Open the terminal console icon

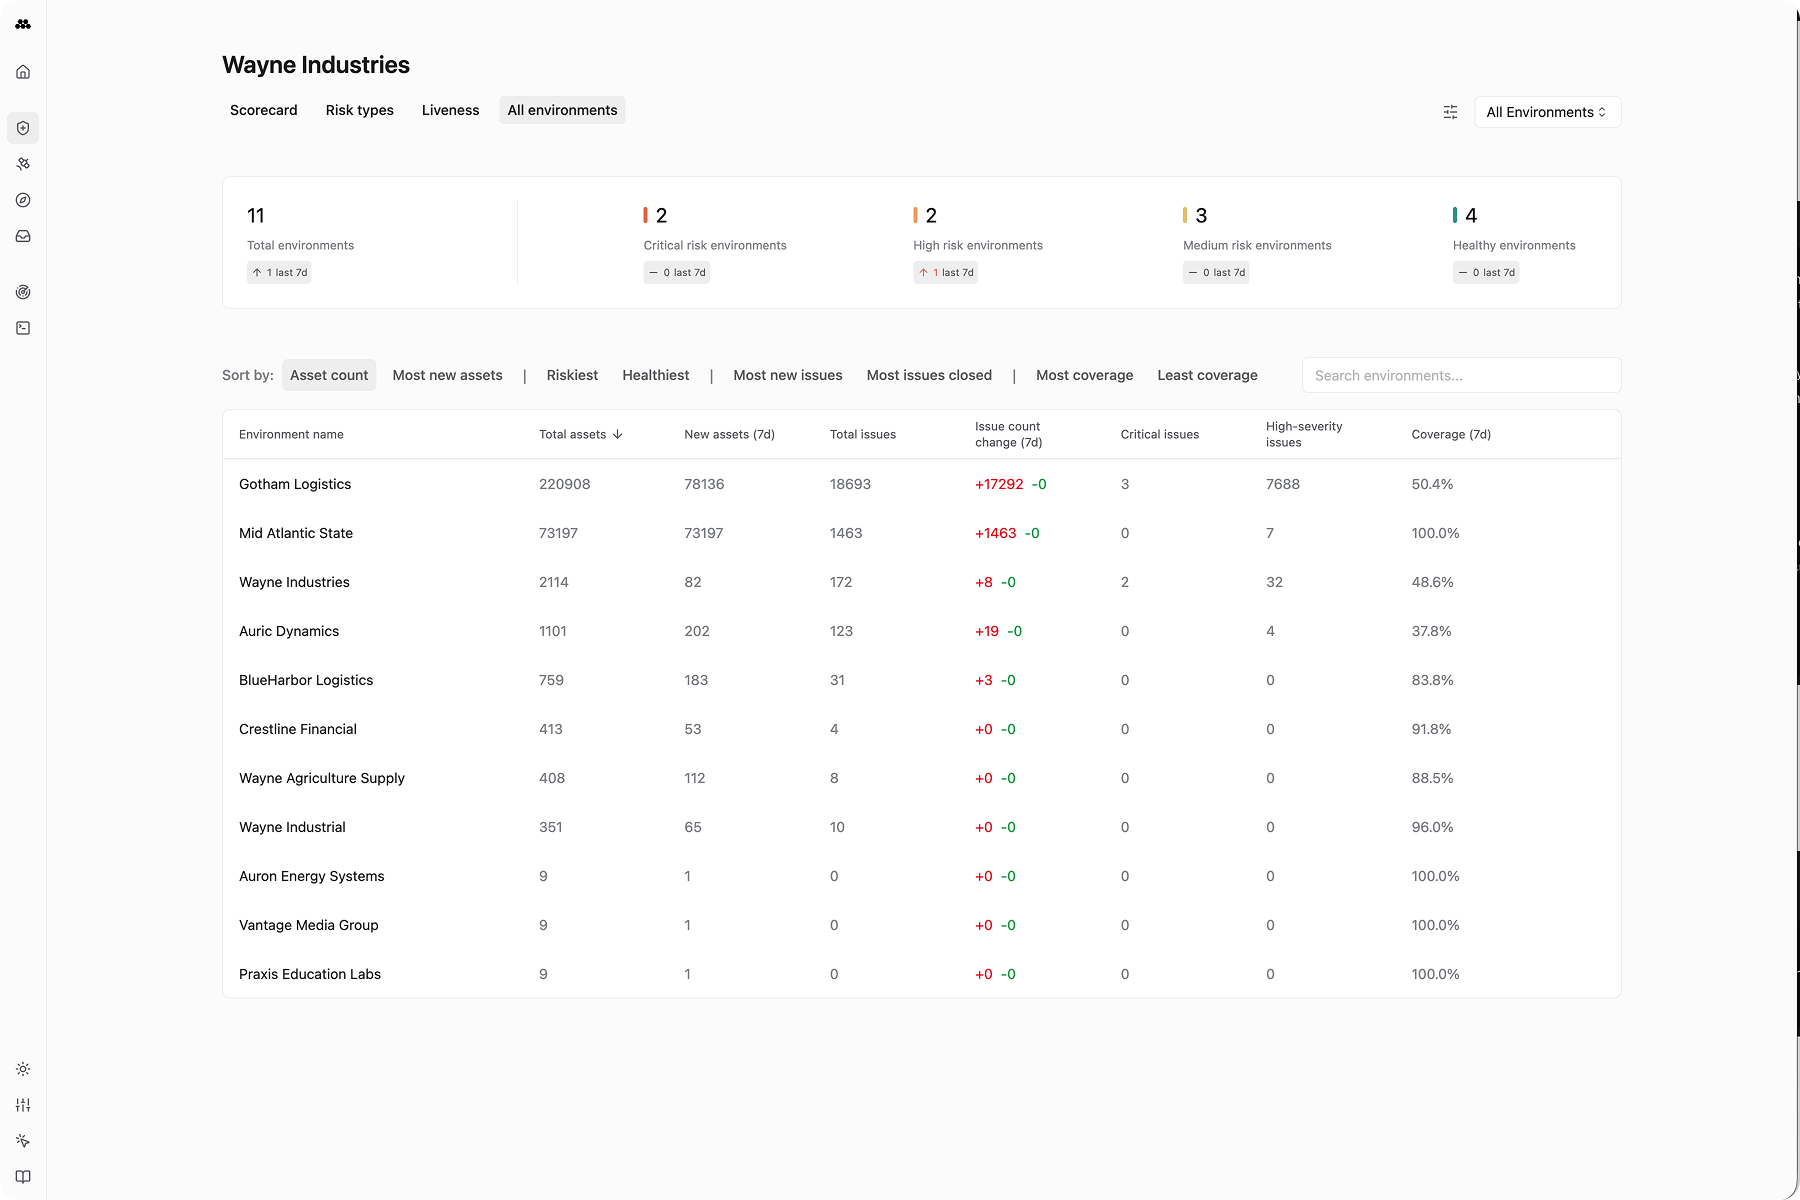[23, 328]
